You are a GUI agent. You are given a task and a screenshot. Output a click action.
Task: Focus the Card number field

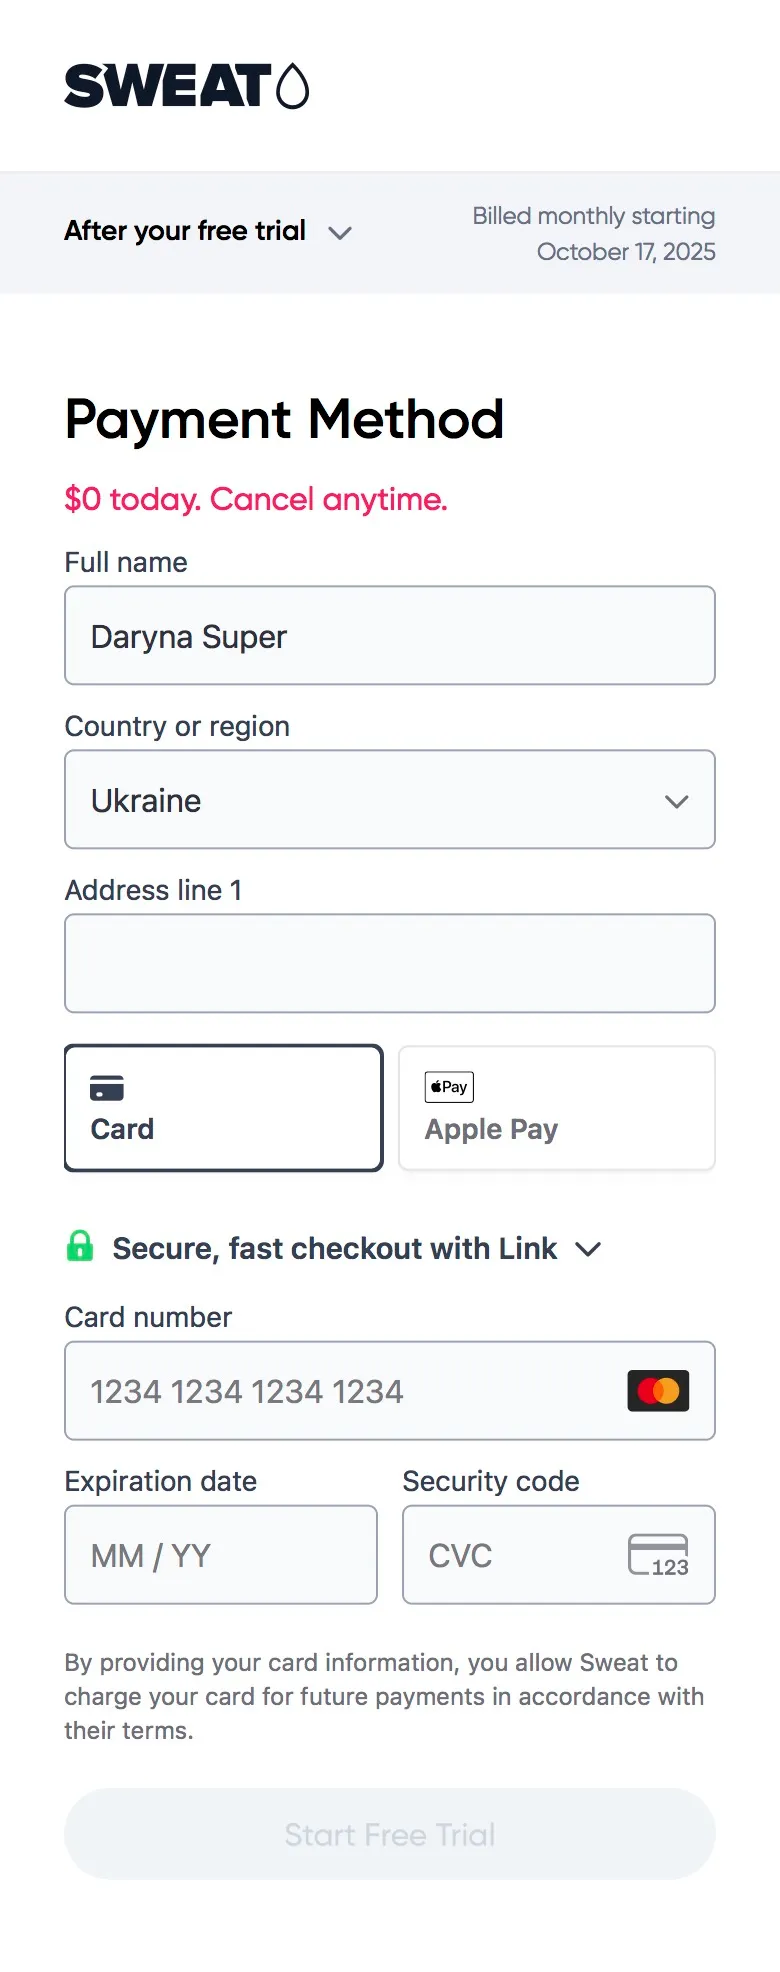coord(340,1391)
